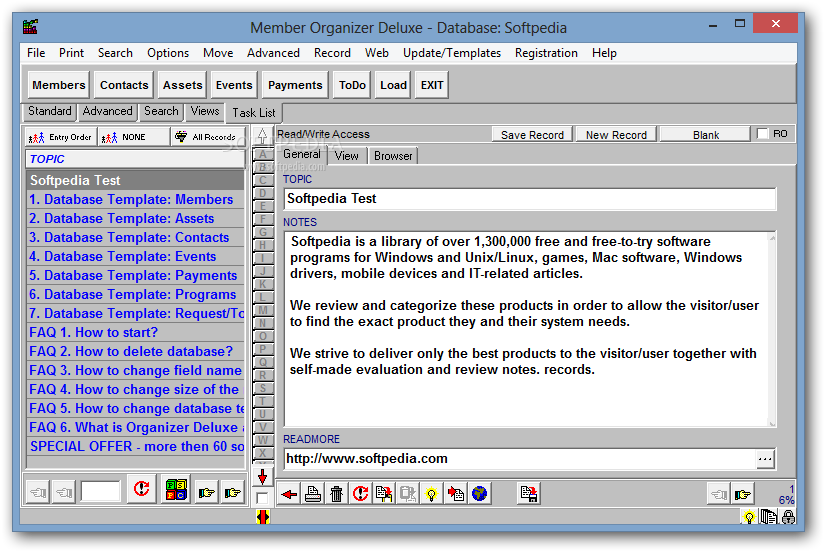Image resolution: width=825 pixels, height=552 pixels.
Task: Click the stacked pages icon in status bar
Action: [769, 517]
